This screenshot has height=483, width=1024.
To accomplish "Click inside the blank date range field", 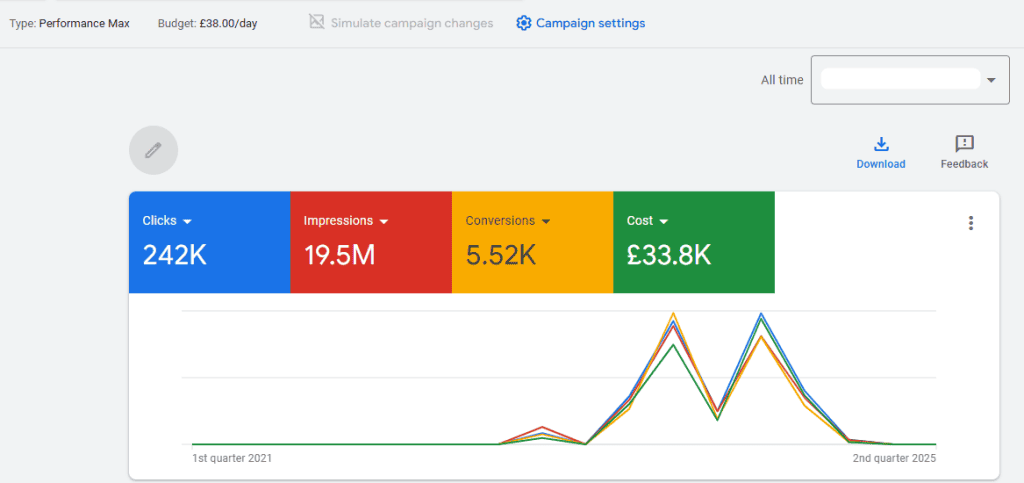I will [x=899, y=80].
